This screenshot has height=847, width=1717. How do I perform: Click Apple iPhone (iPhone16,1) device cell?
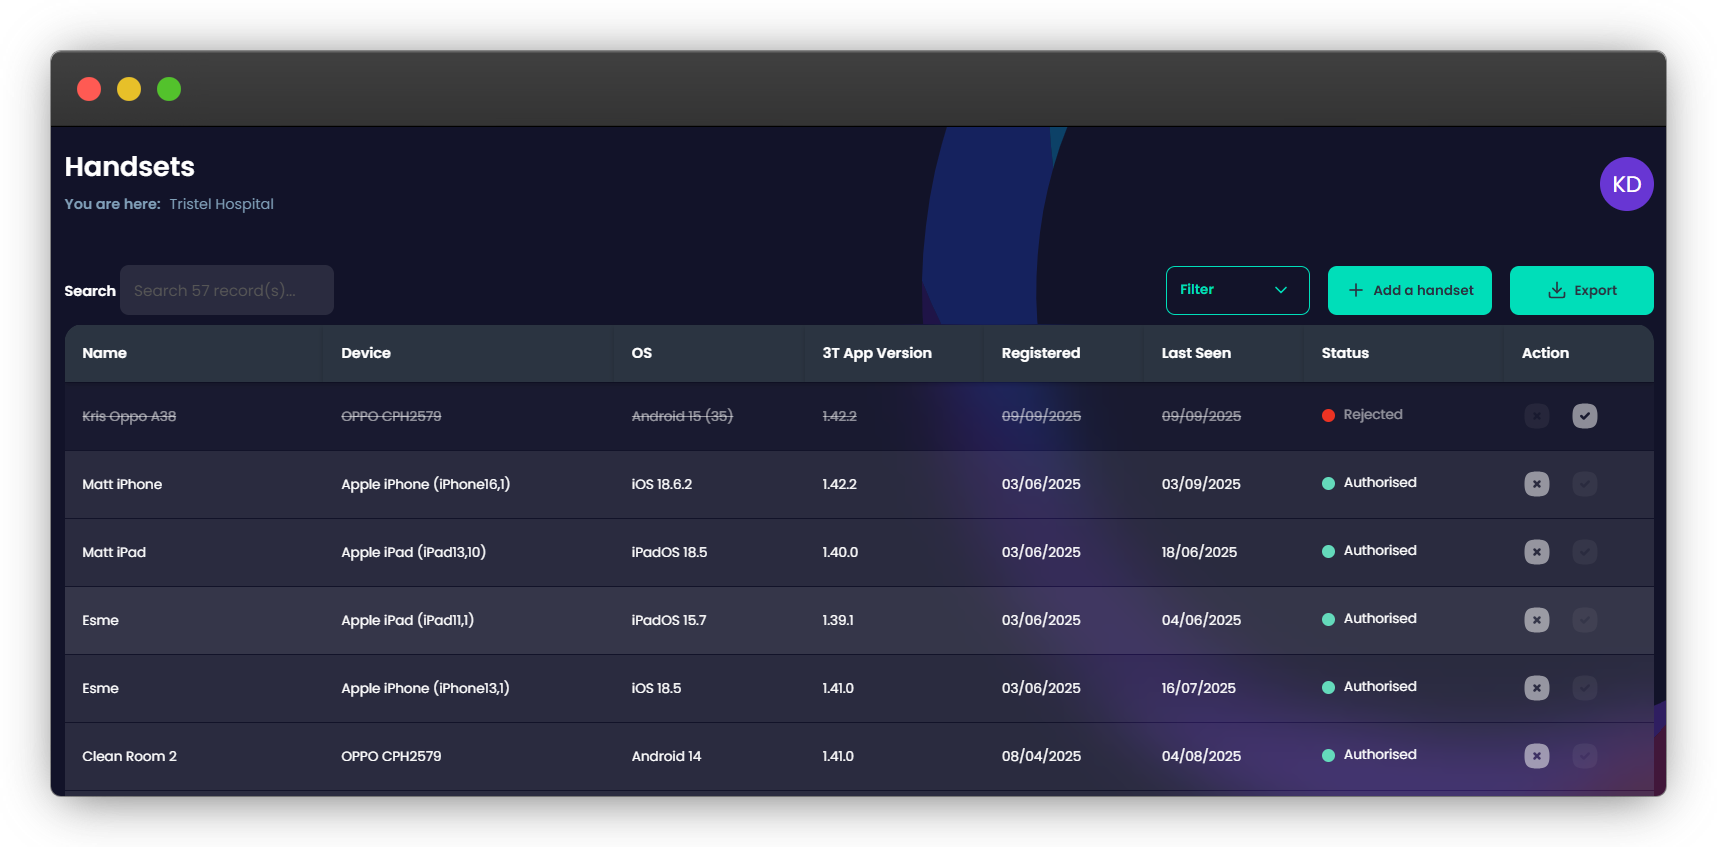pos(425,484)
